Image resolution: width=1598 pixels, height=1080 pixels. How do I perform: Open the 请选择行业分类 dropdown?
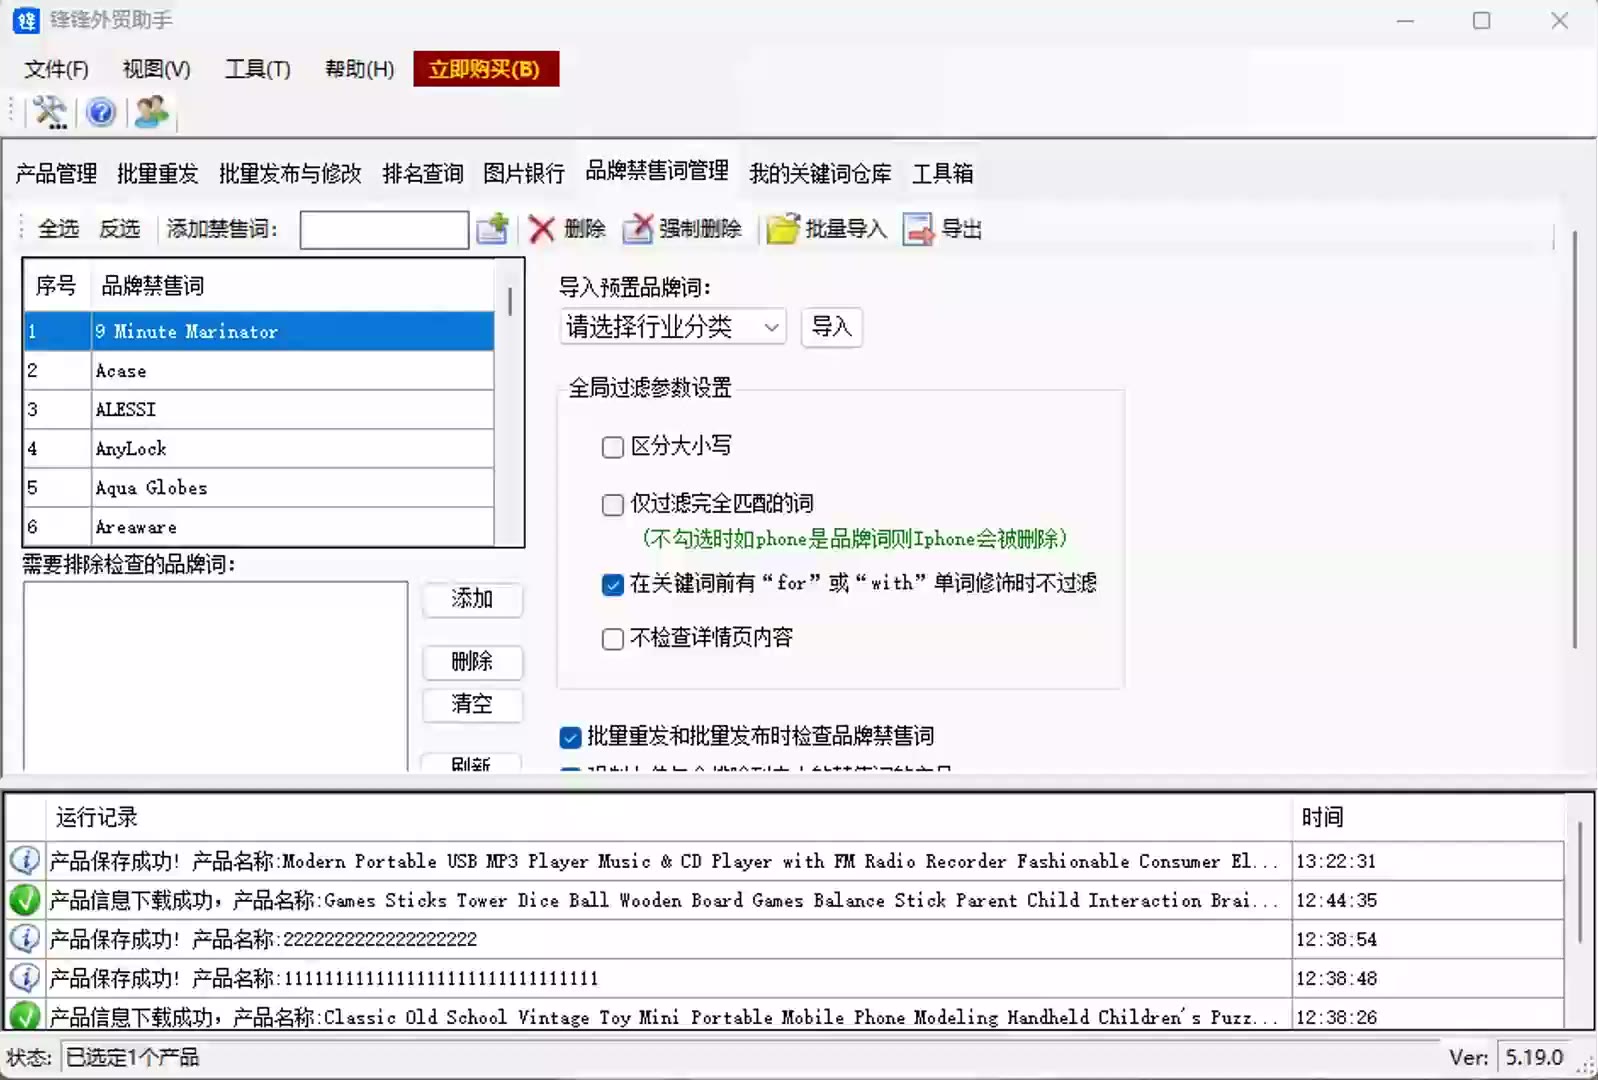pyautogui.click(x=673, y=327)
